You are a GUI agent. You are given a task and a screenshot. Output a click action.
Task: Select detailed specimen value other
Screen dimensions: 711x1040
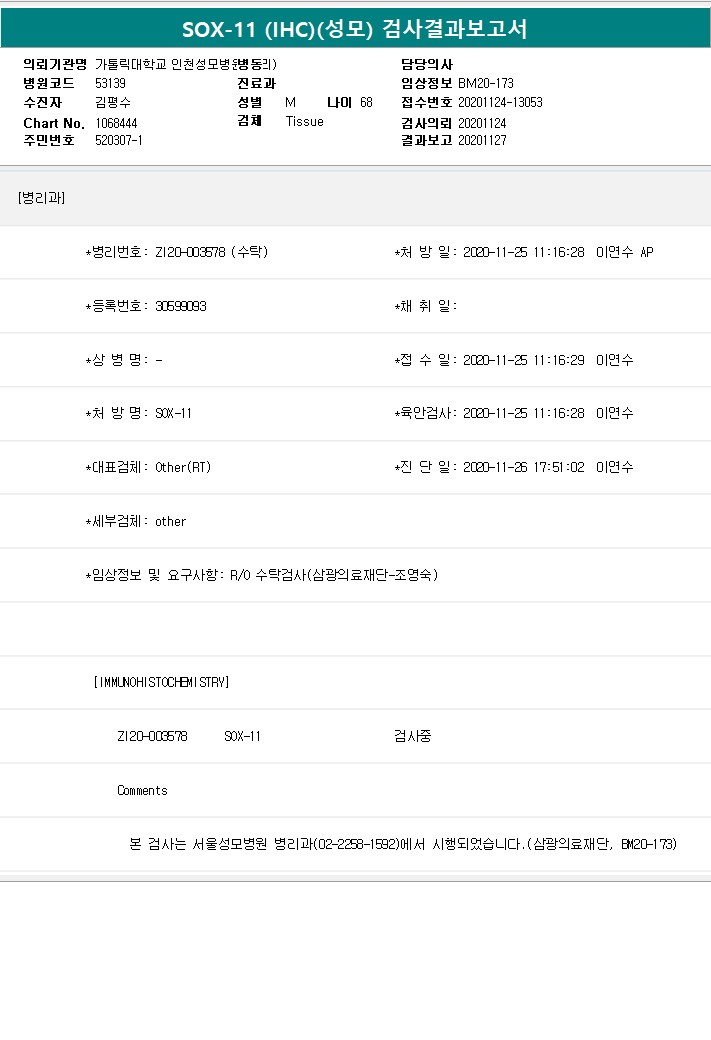click(x=170, y=521)
